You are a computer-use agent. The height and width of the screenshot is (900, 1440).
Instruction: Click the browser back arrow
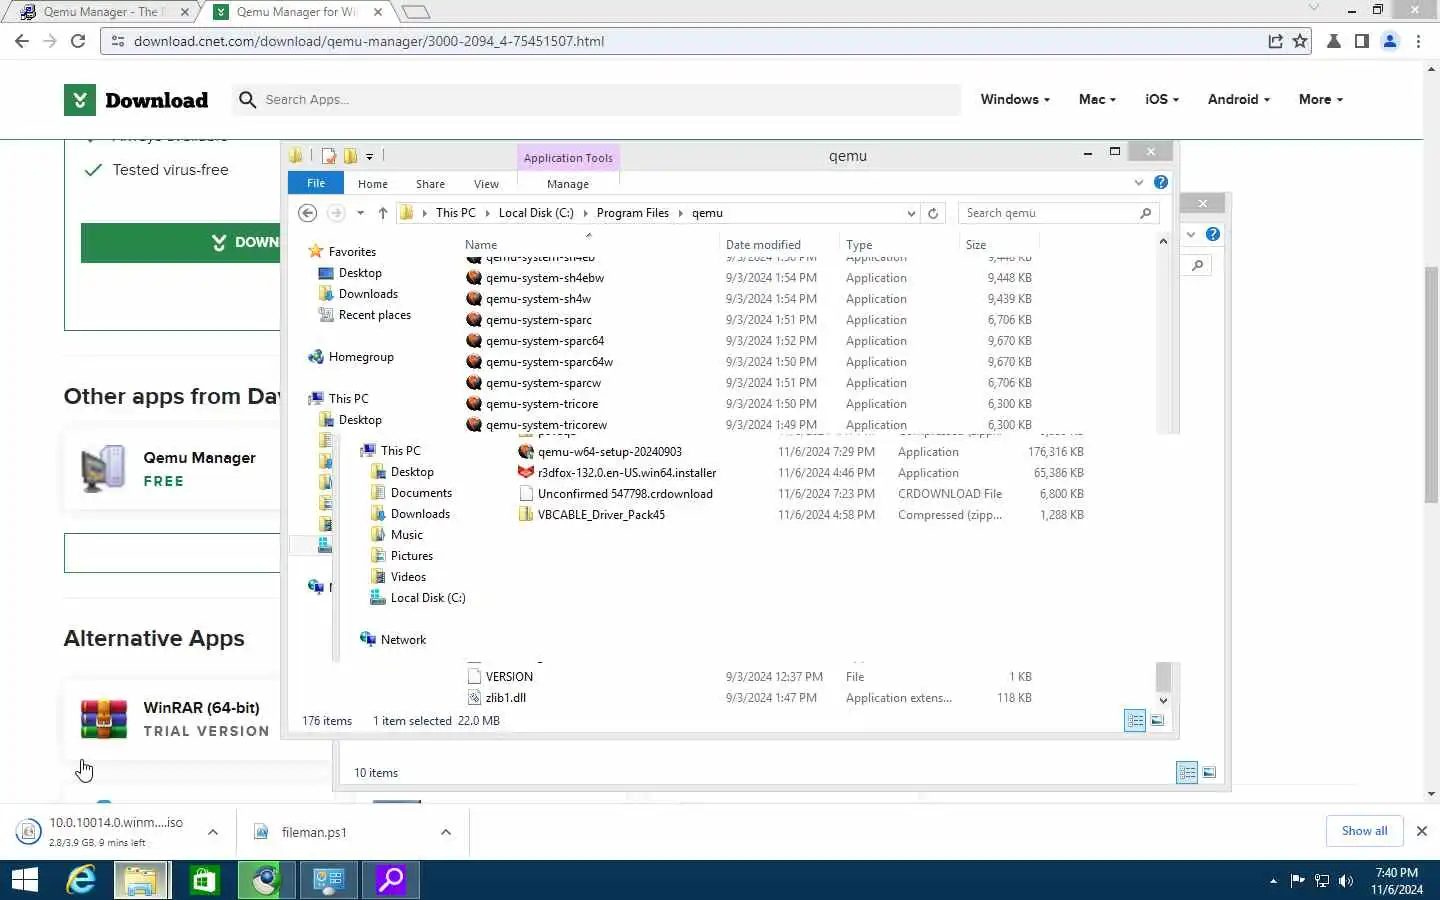tap(22, 41)
